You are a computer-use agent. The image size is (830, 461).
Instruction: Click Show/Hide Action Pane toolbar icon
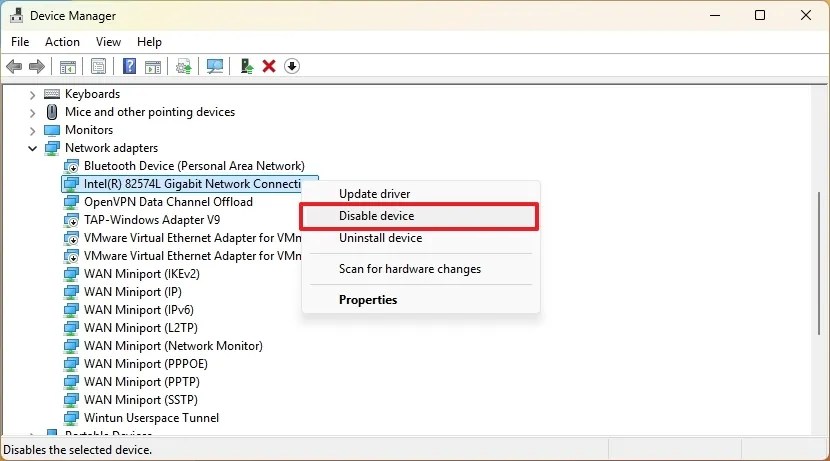tap(153, 67)
